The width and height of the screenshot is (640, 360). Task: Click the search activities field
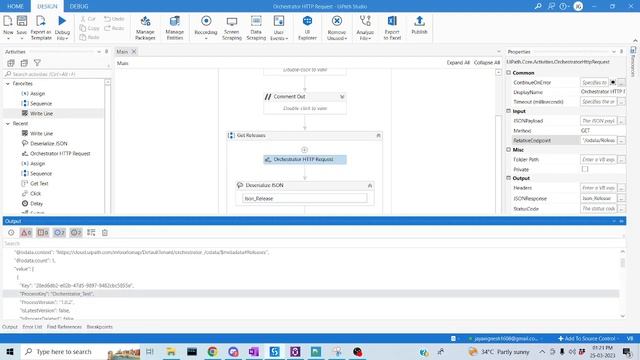[55, 74]
